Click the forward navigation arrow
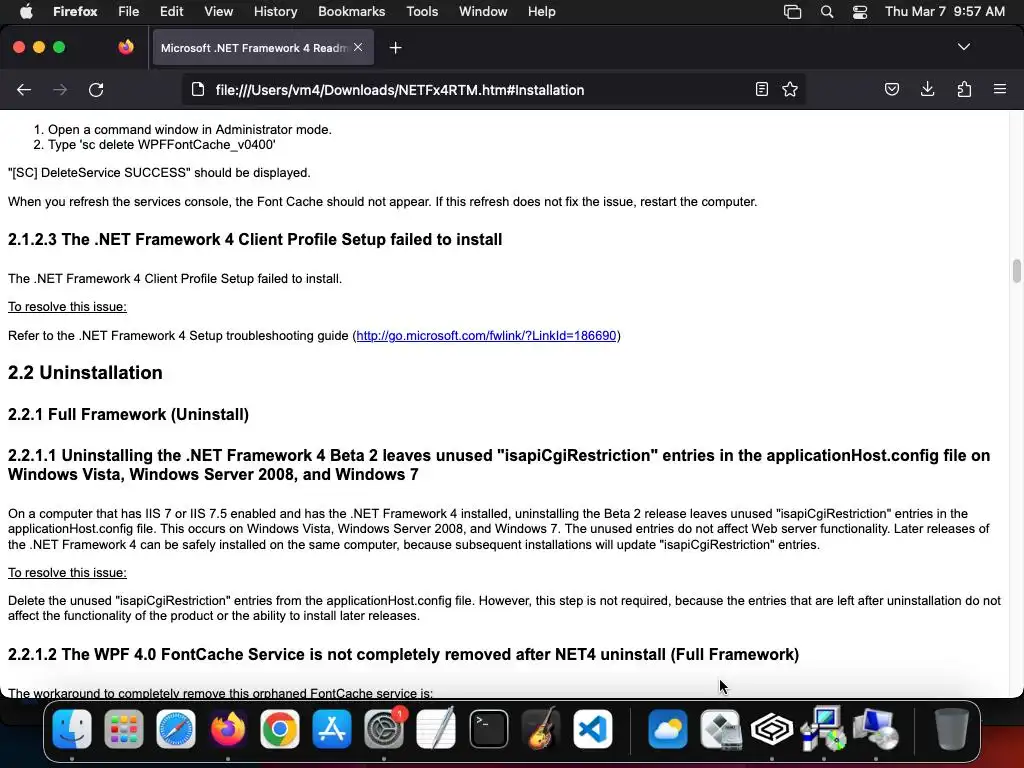1024x768 pixels. click(60, 90)
